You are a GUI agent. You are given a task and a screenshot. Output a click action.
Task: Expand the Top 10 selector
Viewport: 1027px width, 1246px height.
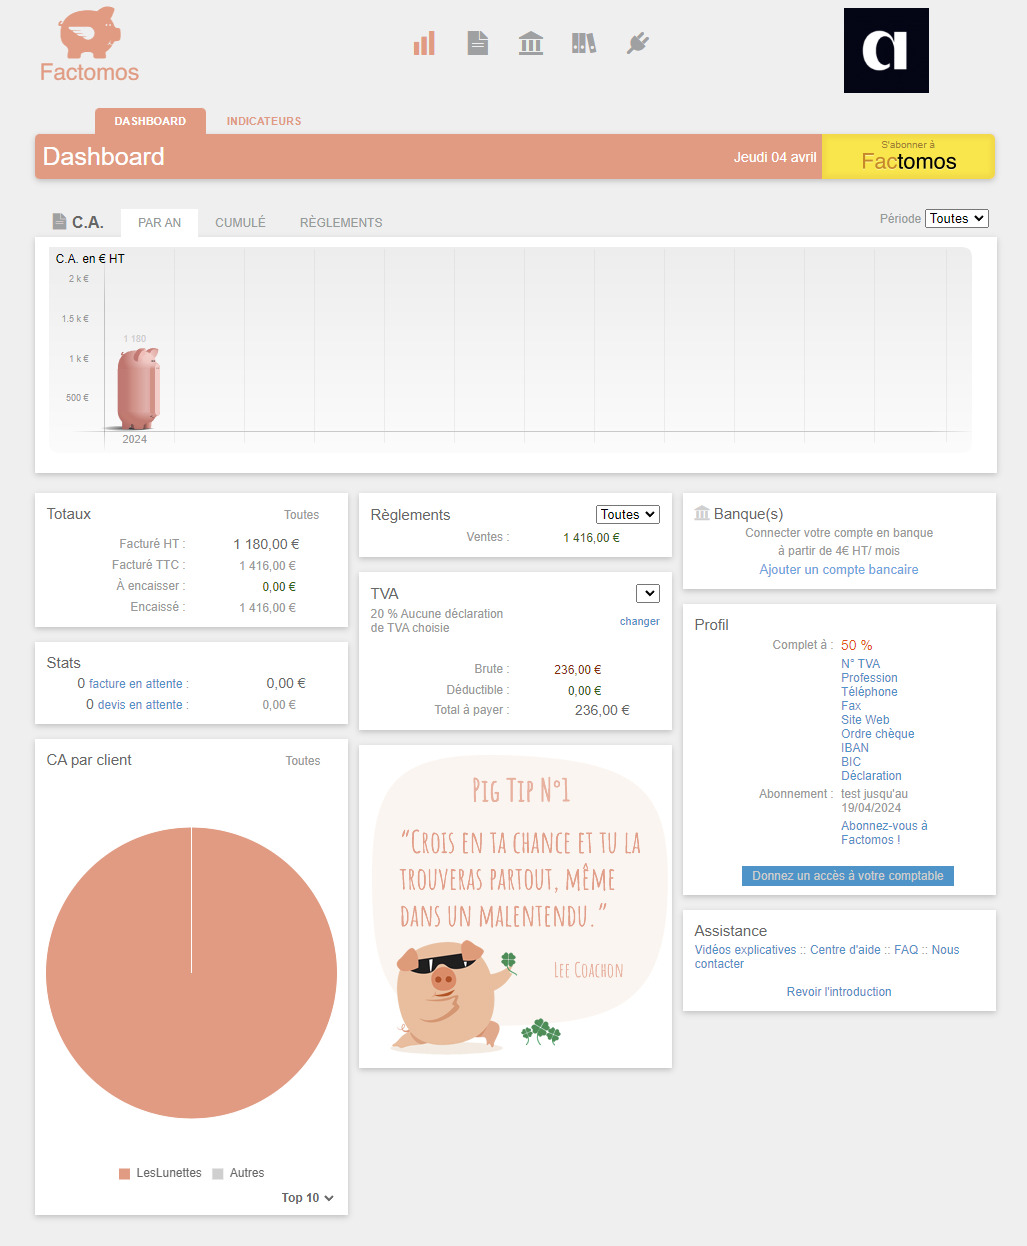307,1197
